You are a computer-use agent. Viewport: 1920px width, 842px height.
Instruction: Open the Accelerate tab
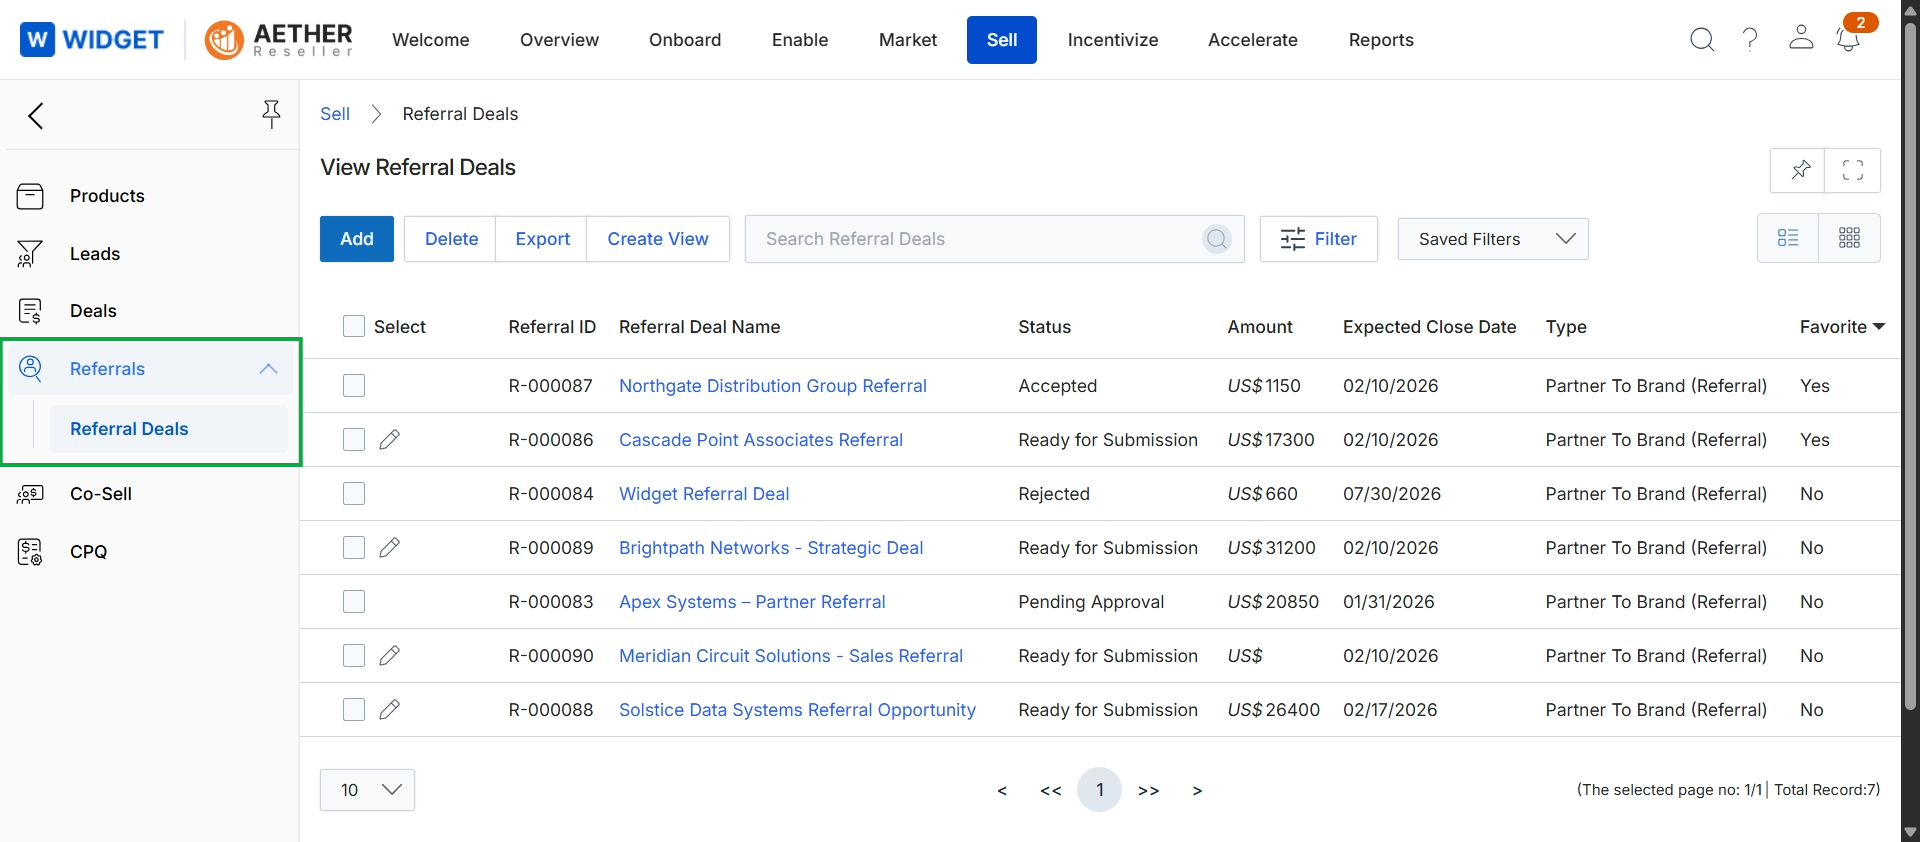[x=1253, y=40]
